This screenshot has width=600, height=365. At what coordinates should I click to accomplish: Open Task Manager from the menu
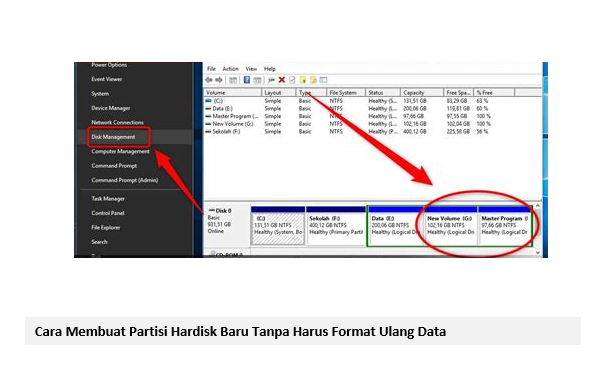coord(108,199)
